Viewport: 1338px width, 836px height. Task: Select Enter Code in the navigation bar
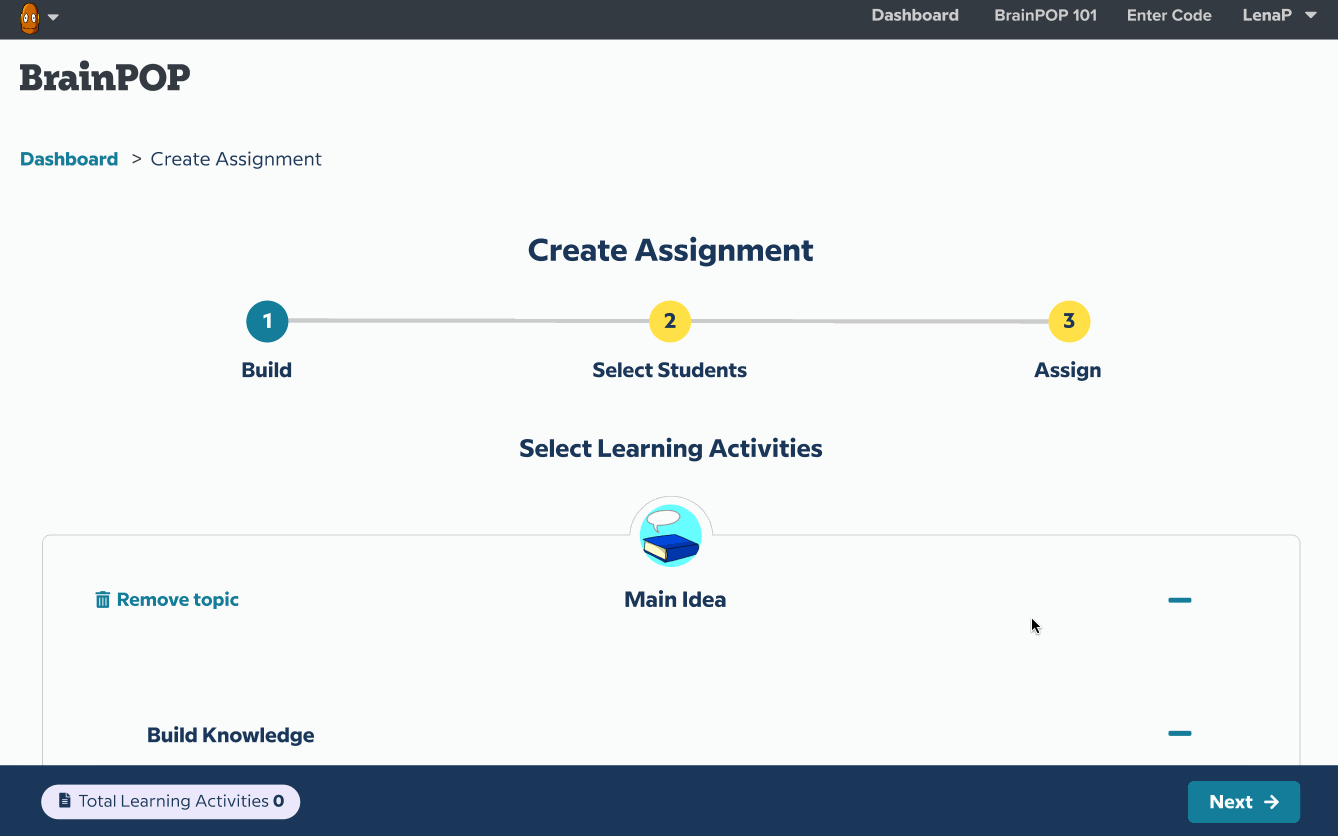[1169, 15]
